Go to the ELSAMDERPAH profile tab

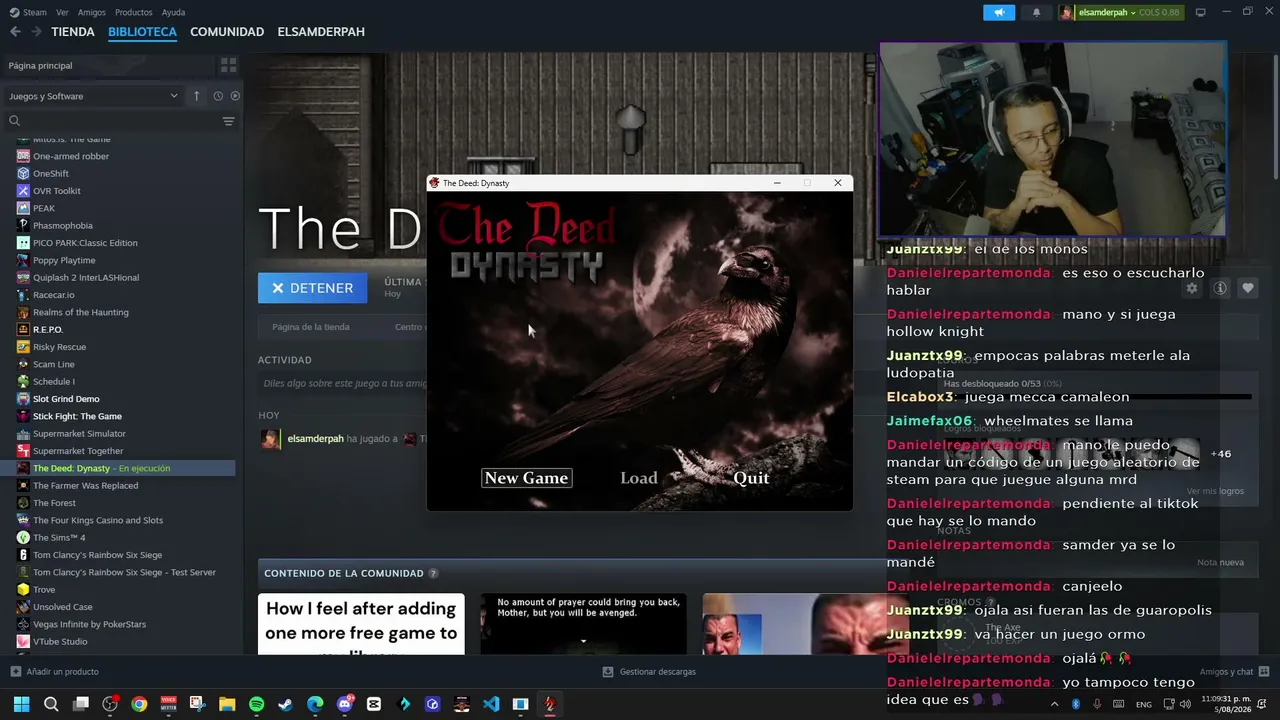point(321,32)
